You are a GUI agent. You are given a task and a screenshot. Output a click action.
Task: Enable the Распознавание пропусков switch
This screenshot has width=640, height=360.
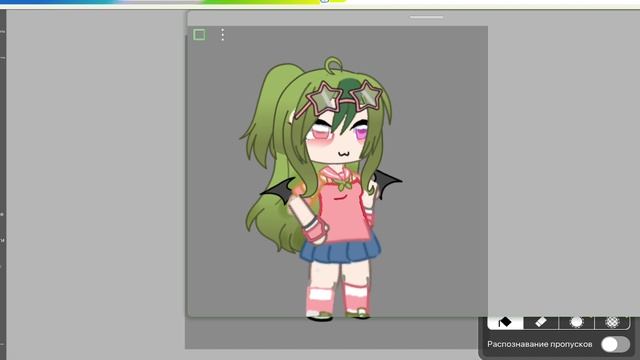coord(615,344)
